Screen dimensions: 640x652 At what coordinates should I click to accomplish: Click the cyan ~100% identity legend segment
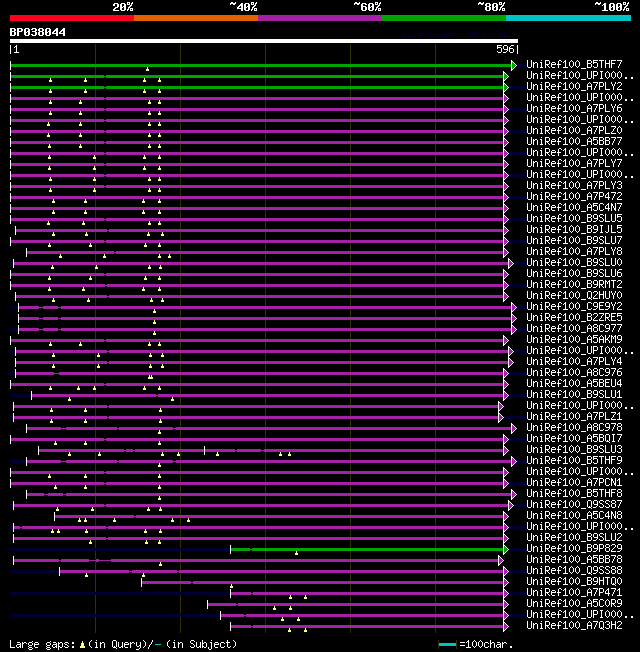point(568,18)
